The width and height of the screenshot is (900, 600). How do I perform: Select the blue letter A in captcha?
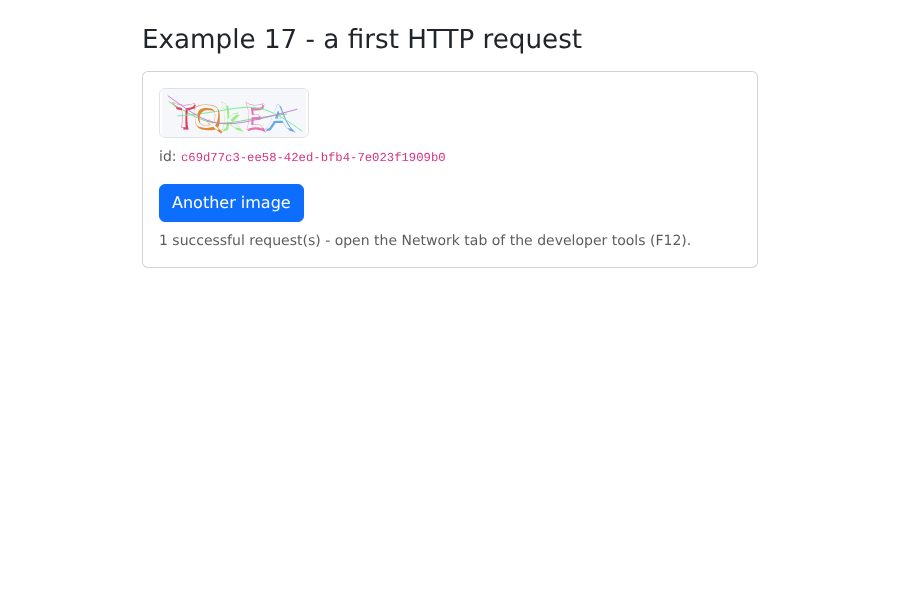tap(280, 118)
